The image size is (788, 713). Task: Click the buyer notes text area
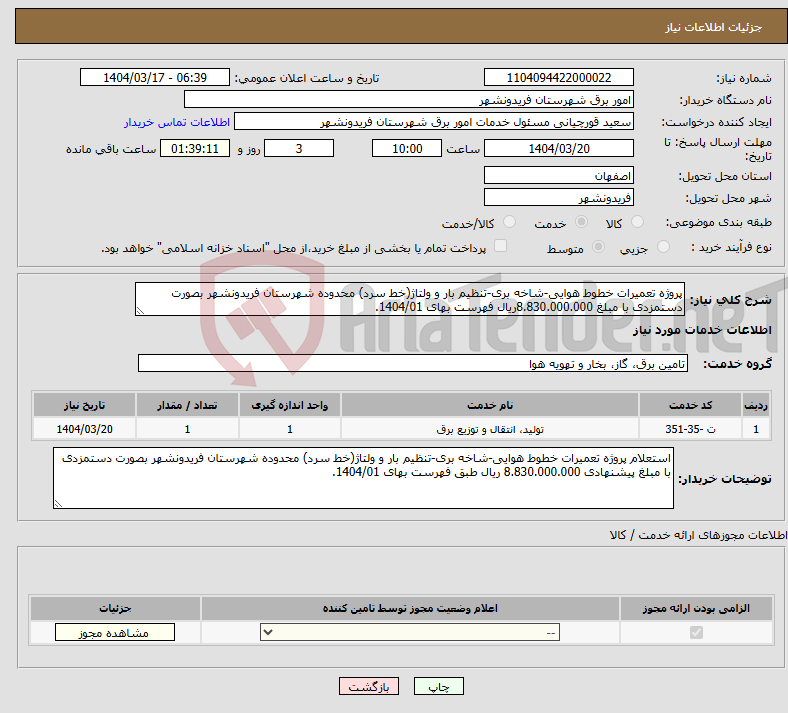363,478
